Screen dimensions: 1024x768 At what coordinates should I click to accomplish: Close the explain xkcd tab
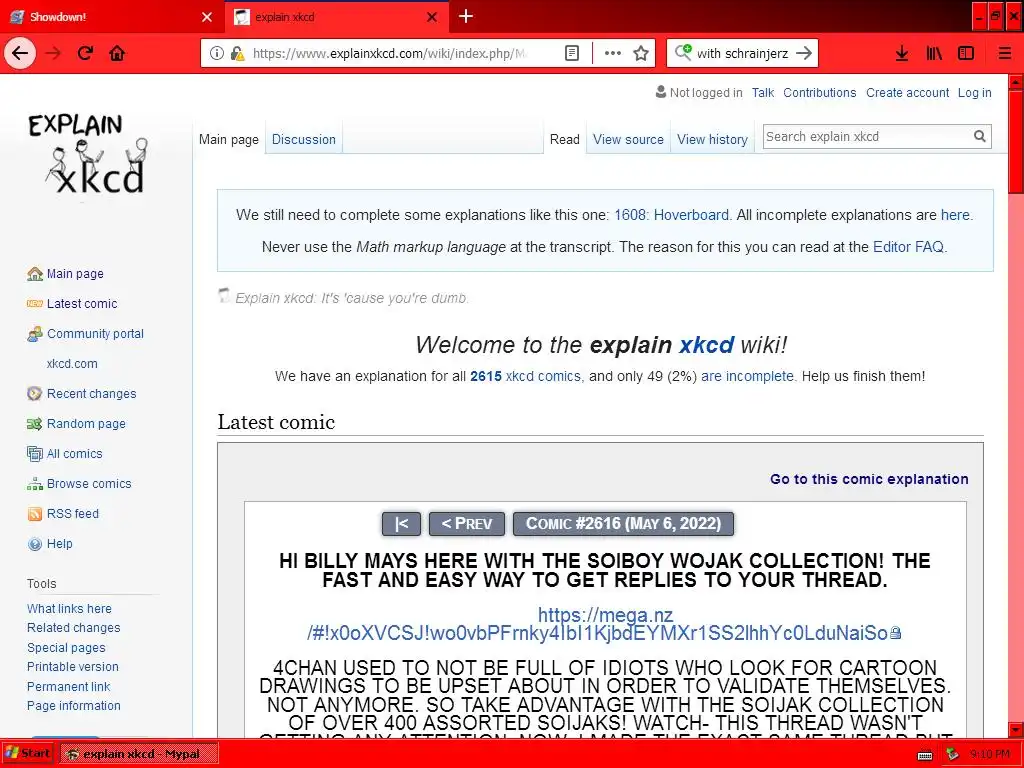(432, 17)
